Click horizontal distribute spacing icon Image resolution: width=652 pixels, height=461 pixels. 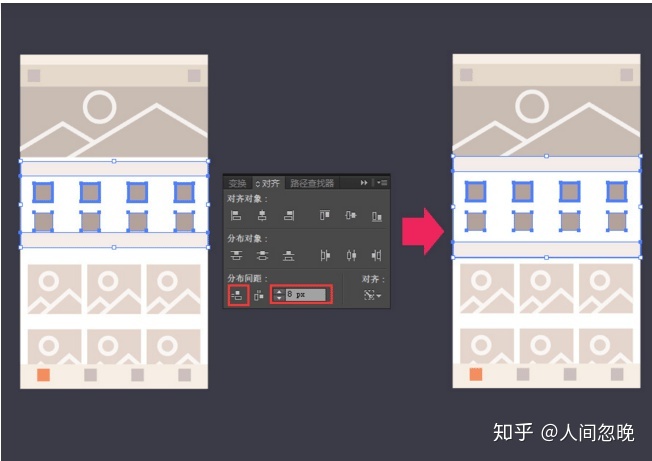point(259,296)
